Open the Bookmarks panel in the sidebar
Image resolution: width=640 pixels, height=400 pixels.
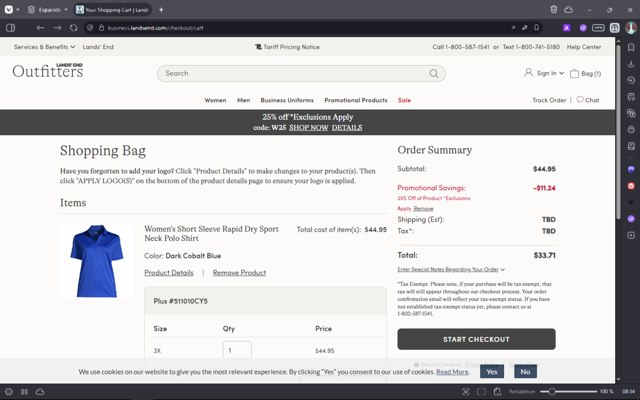click(x=631, y=47)
